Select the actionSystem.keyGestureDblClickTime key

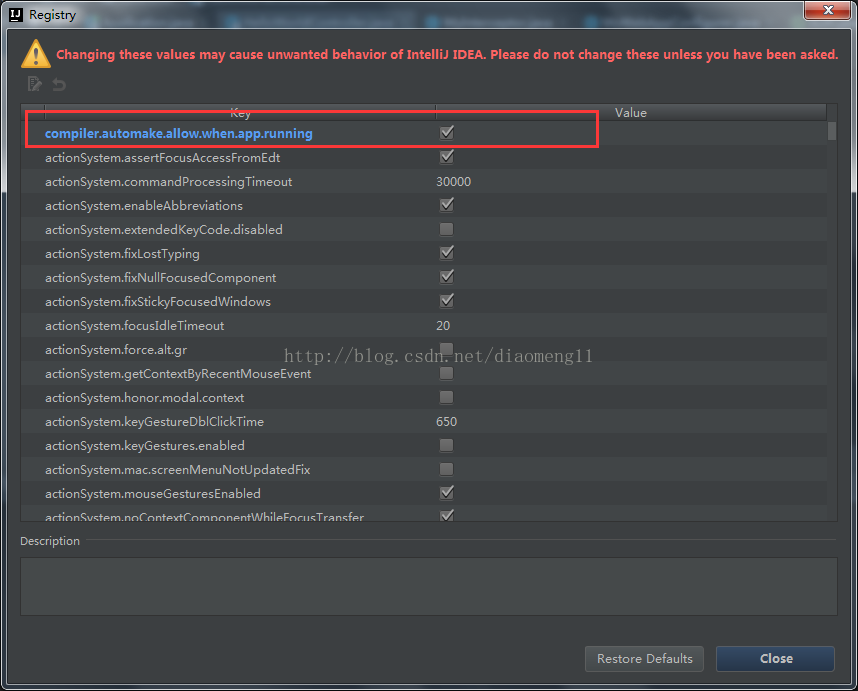[x=154, y=422]
